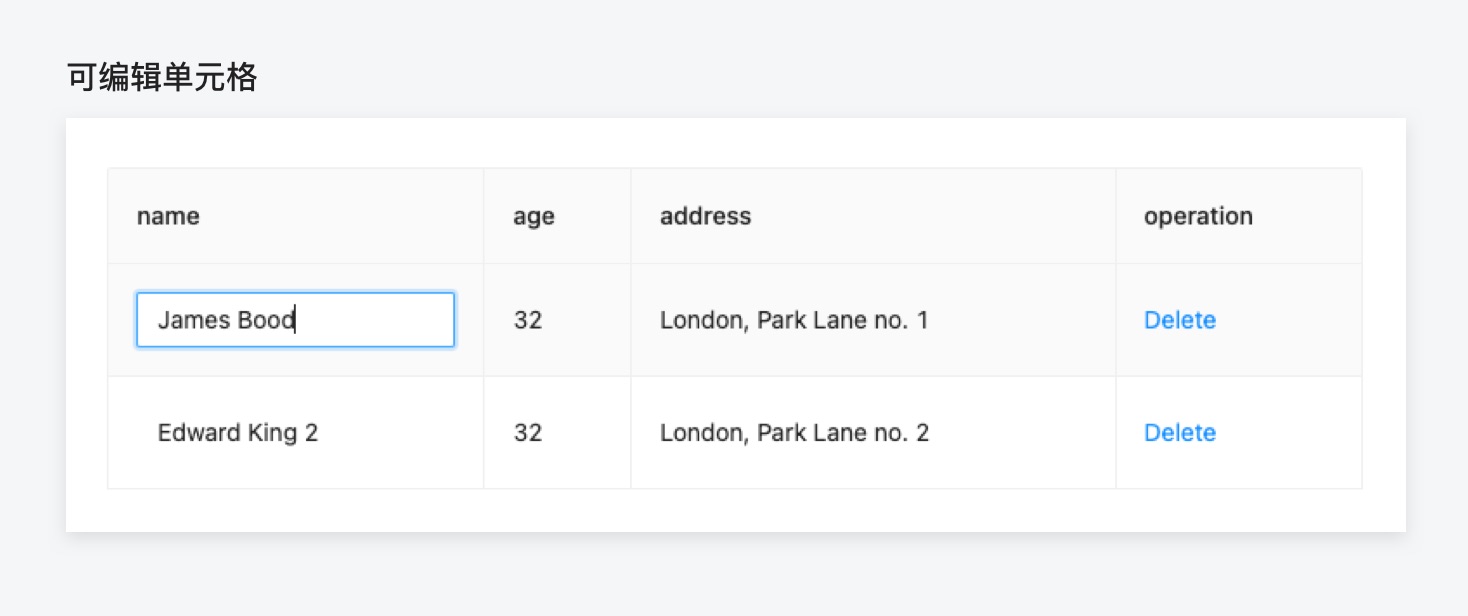This screenshot has height=616, width=1468.
Task: Place cursor on "Bood" in the input
Action: [x=266, y=320]
